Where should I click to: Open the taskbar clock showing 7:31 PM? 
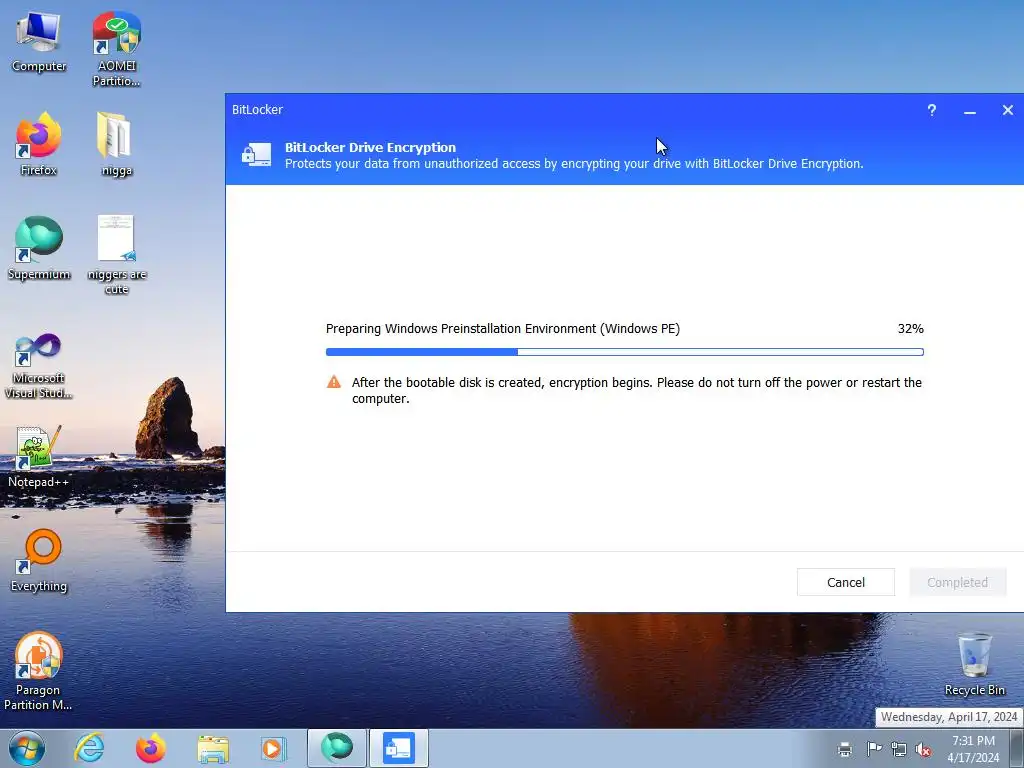[x=973, y=749]
